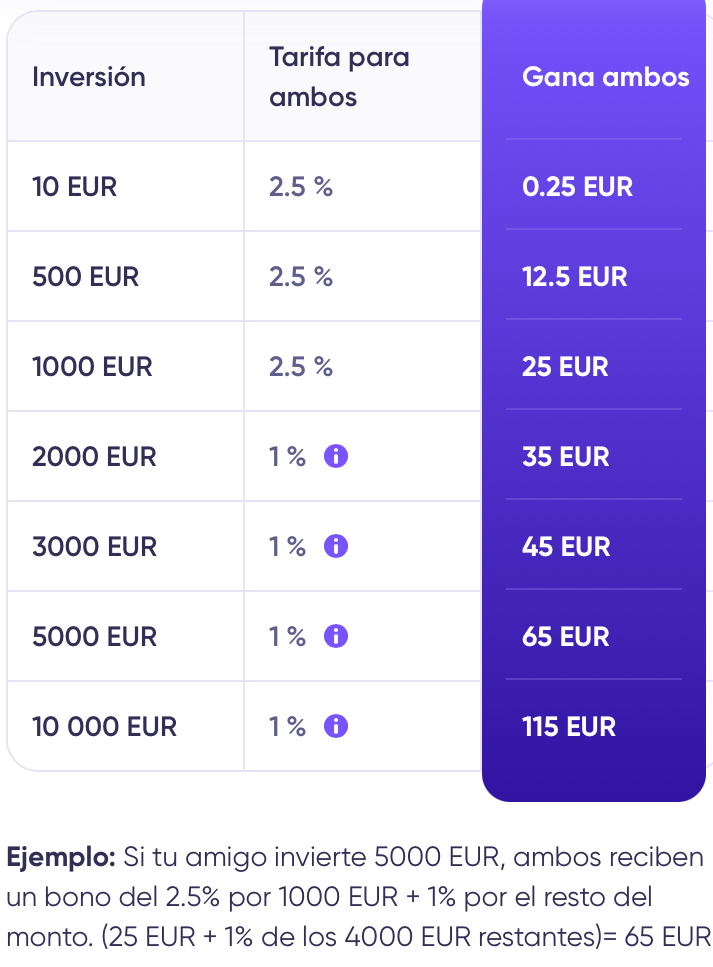Select the 500 EUR investment cell
Image resolution: width=713 pixels, height=967 pixels.
[x=86, y=277]
